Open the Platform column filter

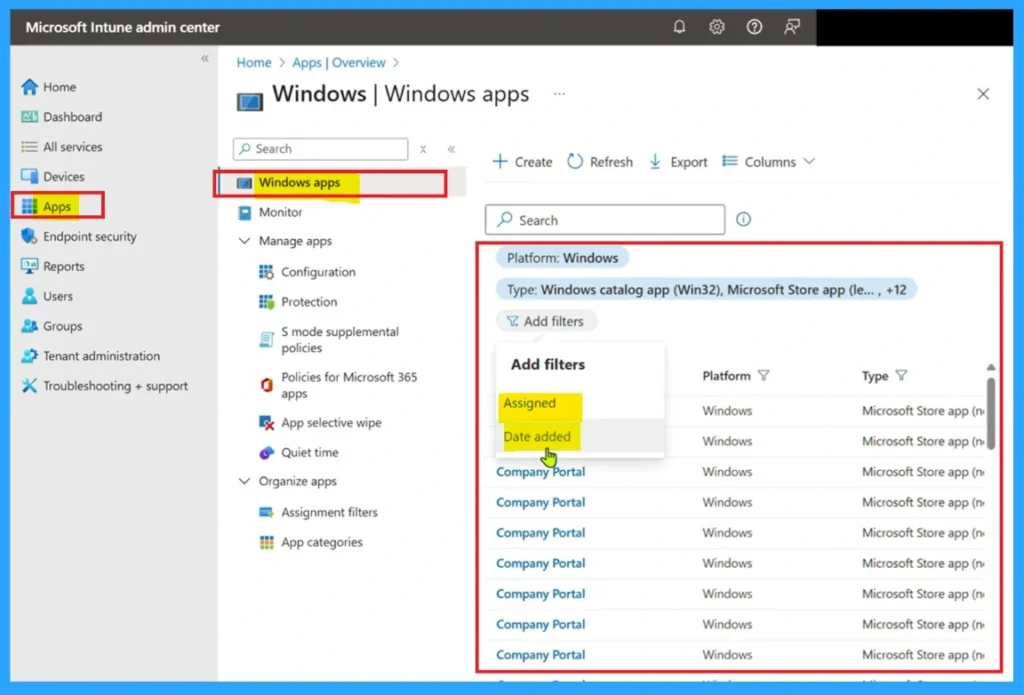[763, 376]
